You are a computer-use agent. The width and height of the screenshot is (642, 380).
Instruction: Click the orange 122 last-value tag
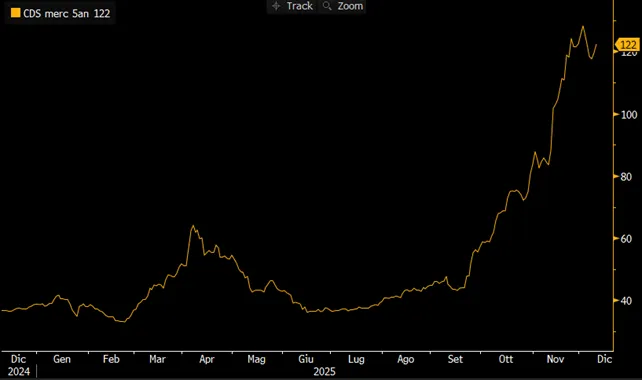pos(627,45)
